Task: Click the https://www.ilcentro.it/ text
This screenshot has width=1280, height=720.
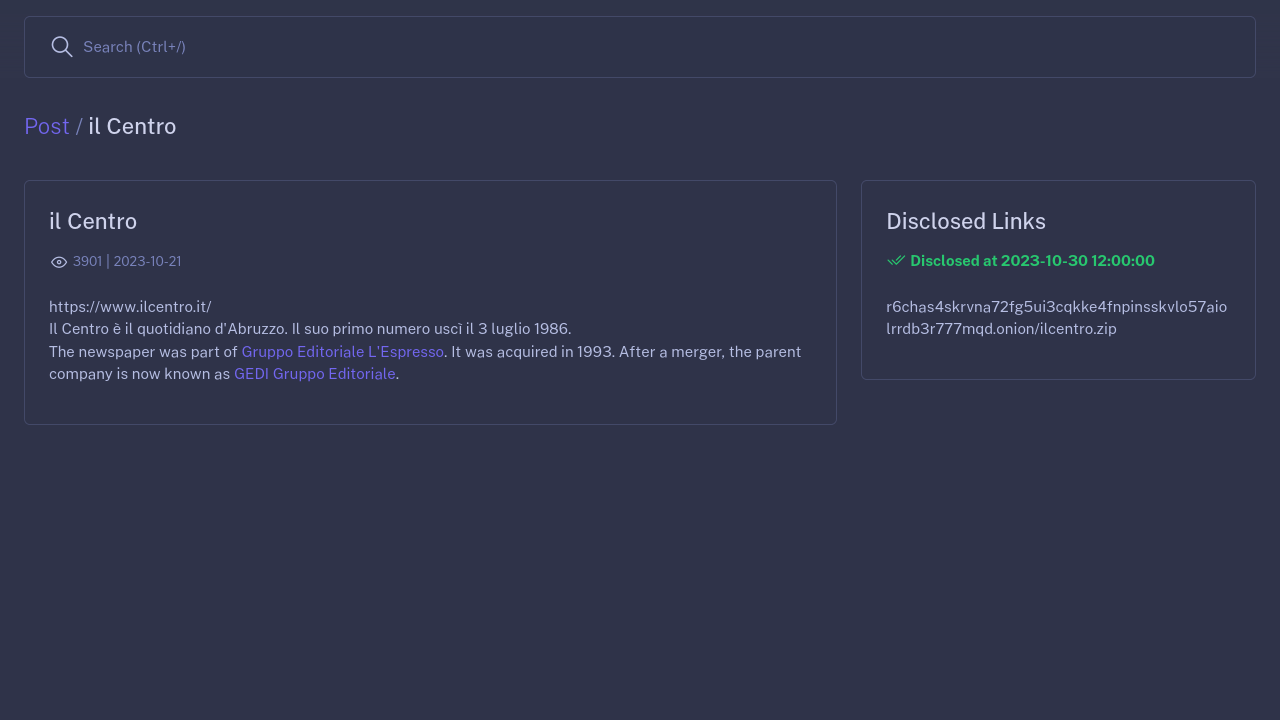Action: (130, 307)
